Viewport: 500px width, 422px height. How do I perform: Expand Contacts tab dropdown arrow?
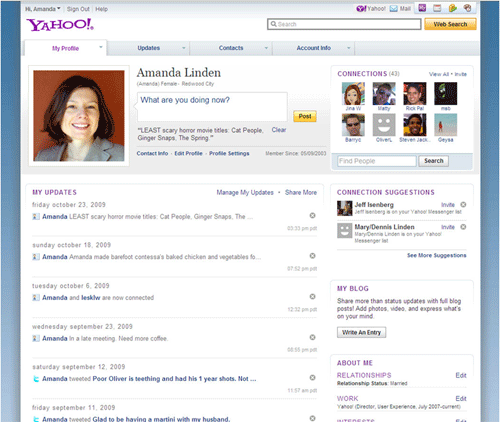[x=266, y=48]
